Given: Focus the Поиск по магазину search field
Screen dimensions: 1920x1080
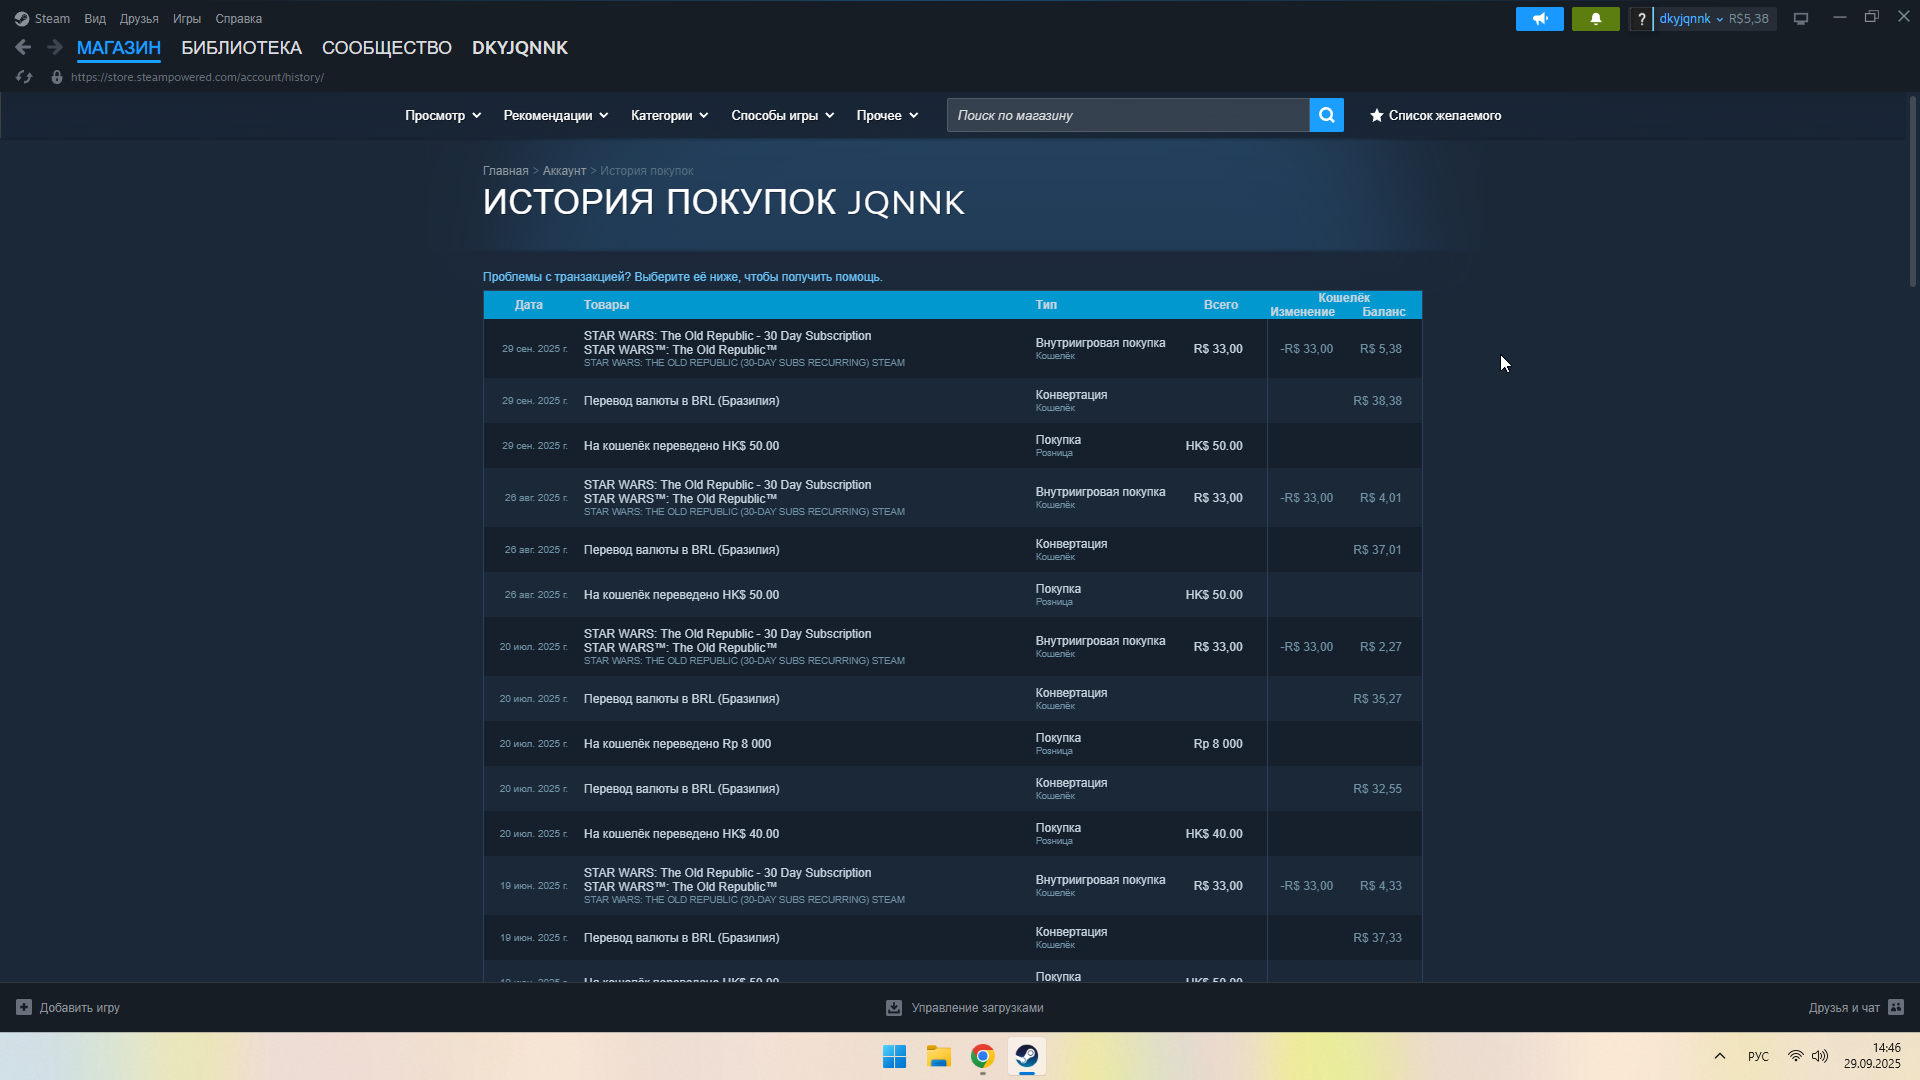Looking at the screenshot, I should click(x=1128, y=115).
